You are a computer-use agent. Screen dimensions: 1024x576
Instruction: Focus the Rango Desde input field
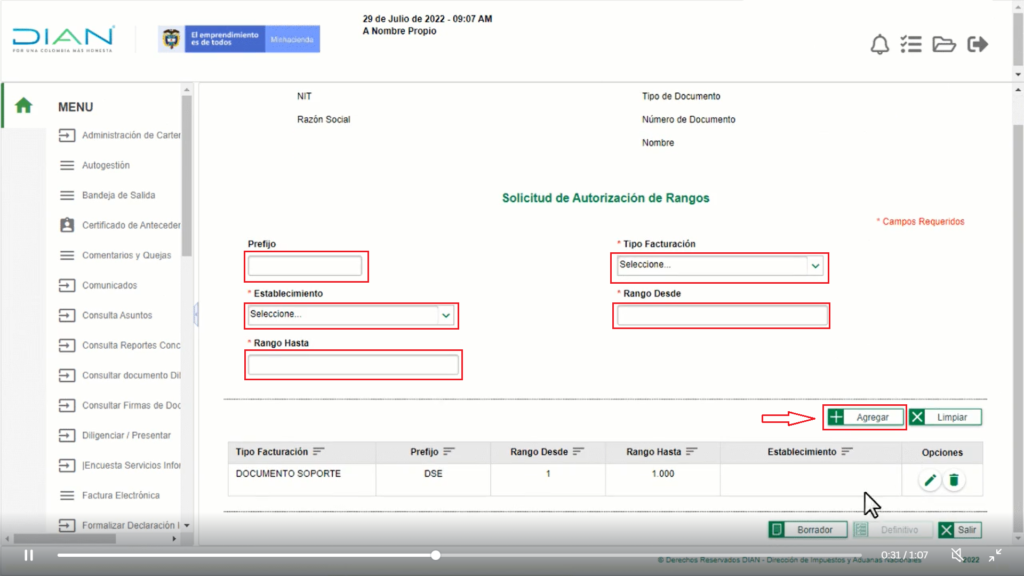click(x=722, y=315)
